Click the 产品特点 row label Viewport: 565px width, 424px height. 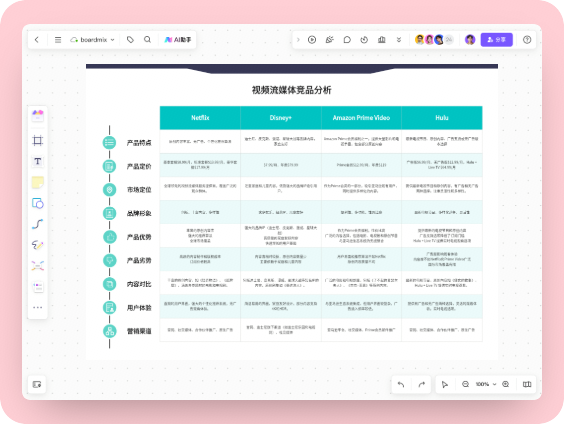(x=139, y=143)
